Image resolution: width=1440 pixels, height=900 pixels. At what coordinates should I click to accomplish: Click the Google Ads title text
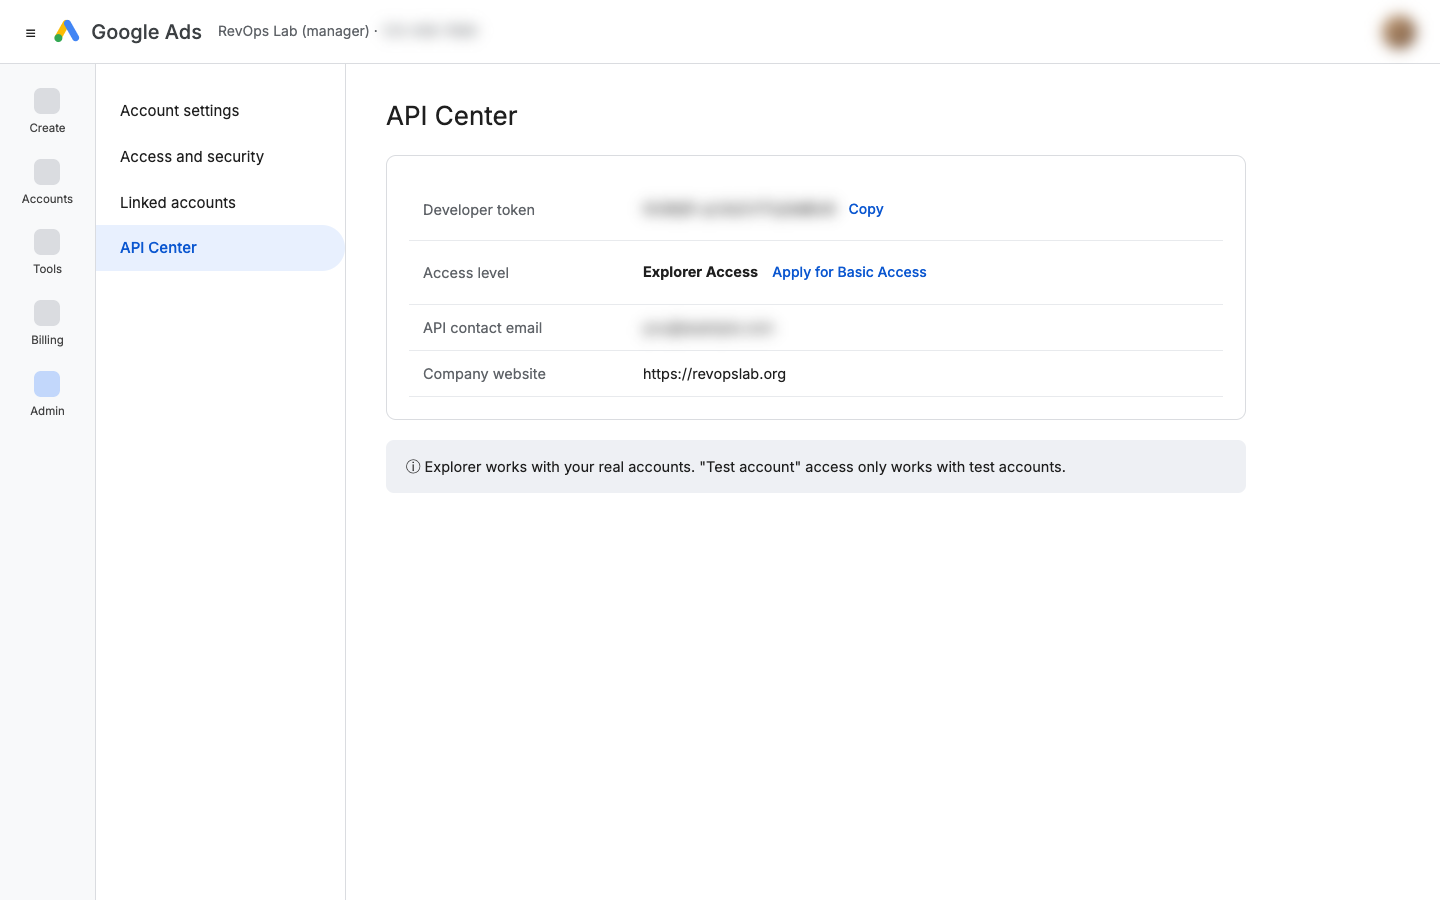pos(146,32)
